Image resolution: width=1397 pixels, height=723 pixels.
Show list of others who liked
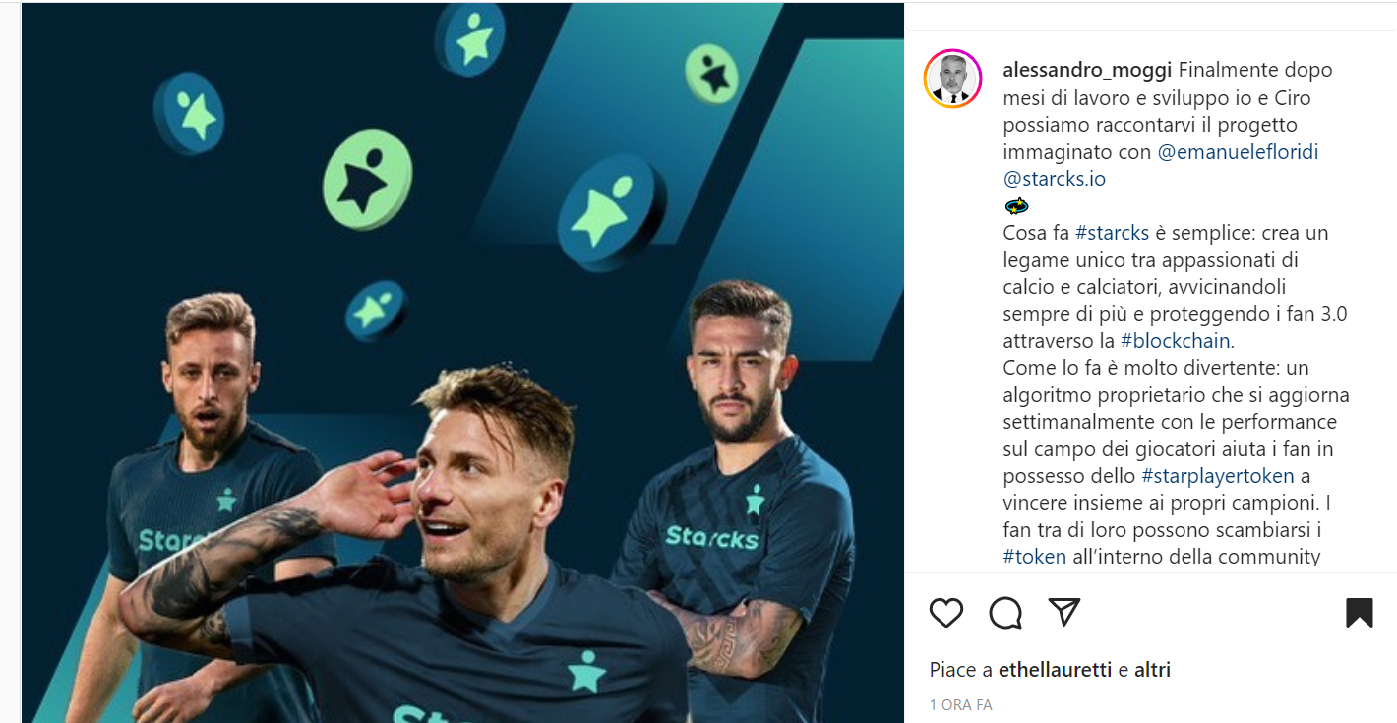[x=1152, y=670]
